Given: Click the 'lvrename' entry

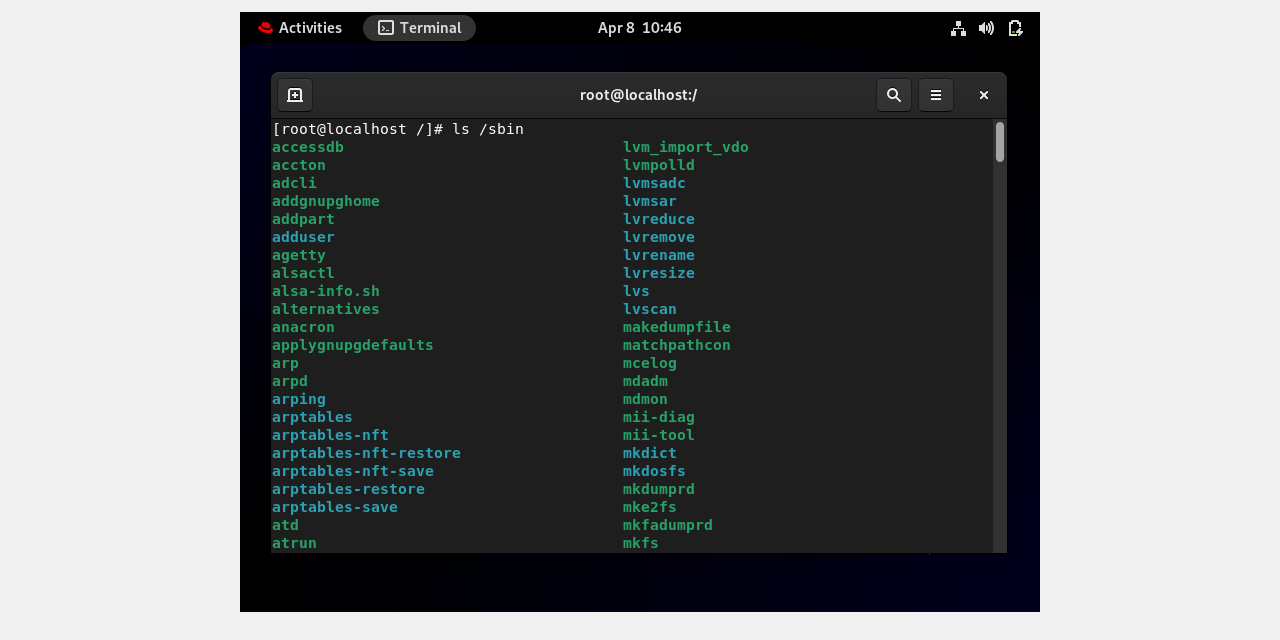Looking at the screenshot, I should point(659,255).
